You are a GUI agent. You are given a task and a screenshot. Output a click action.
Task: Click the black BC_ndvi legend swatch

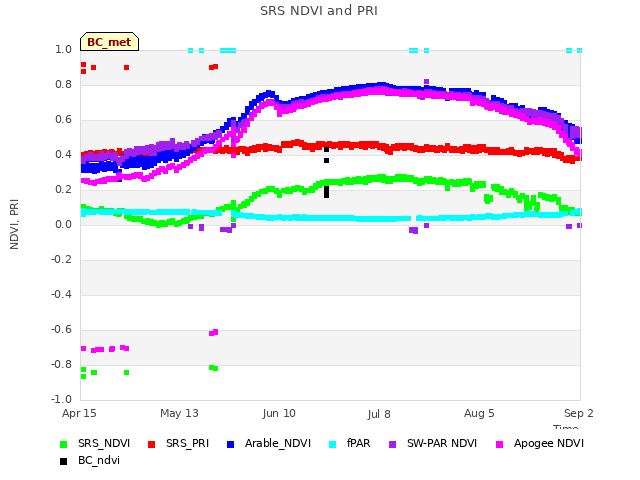click(x=63, y=462)
